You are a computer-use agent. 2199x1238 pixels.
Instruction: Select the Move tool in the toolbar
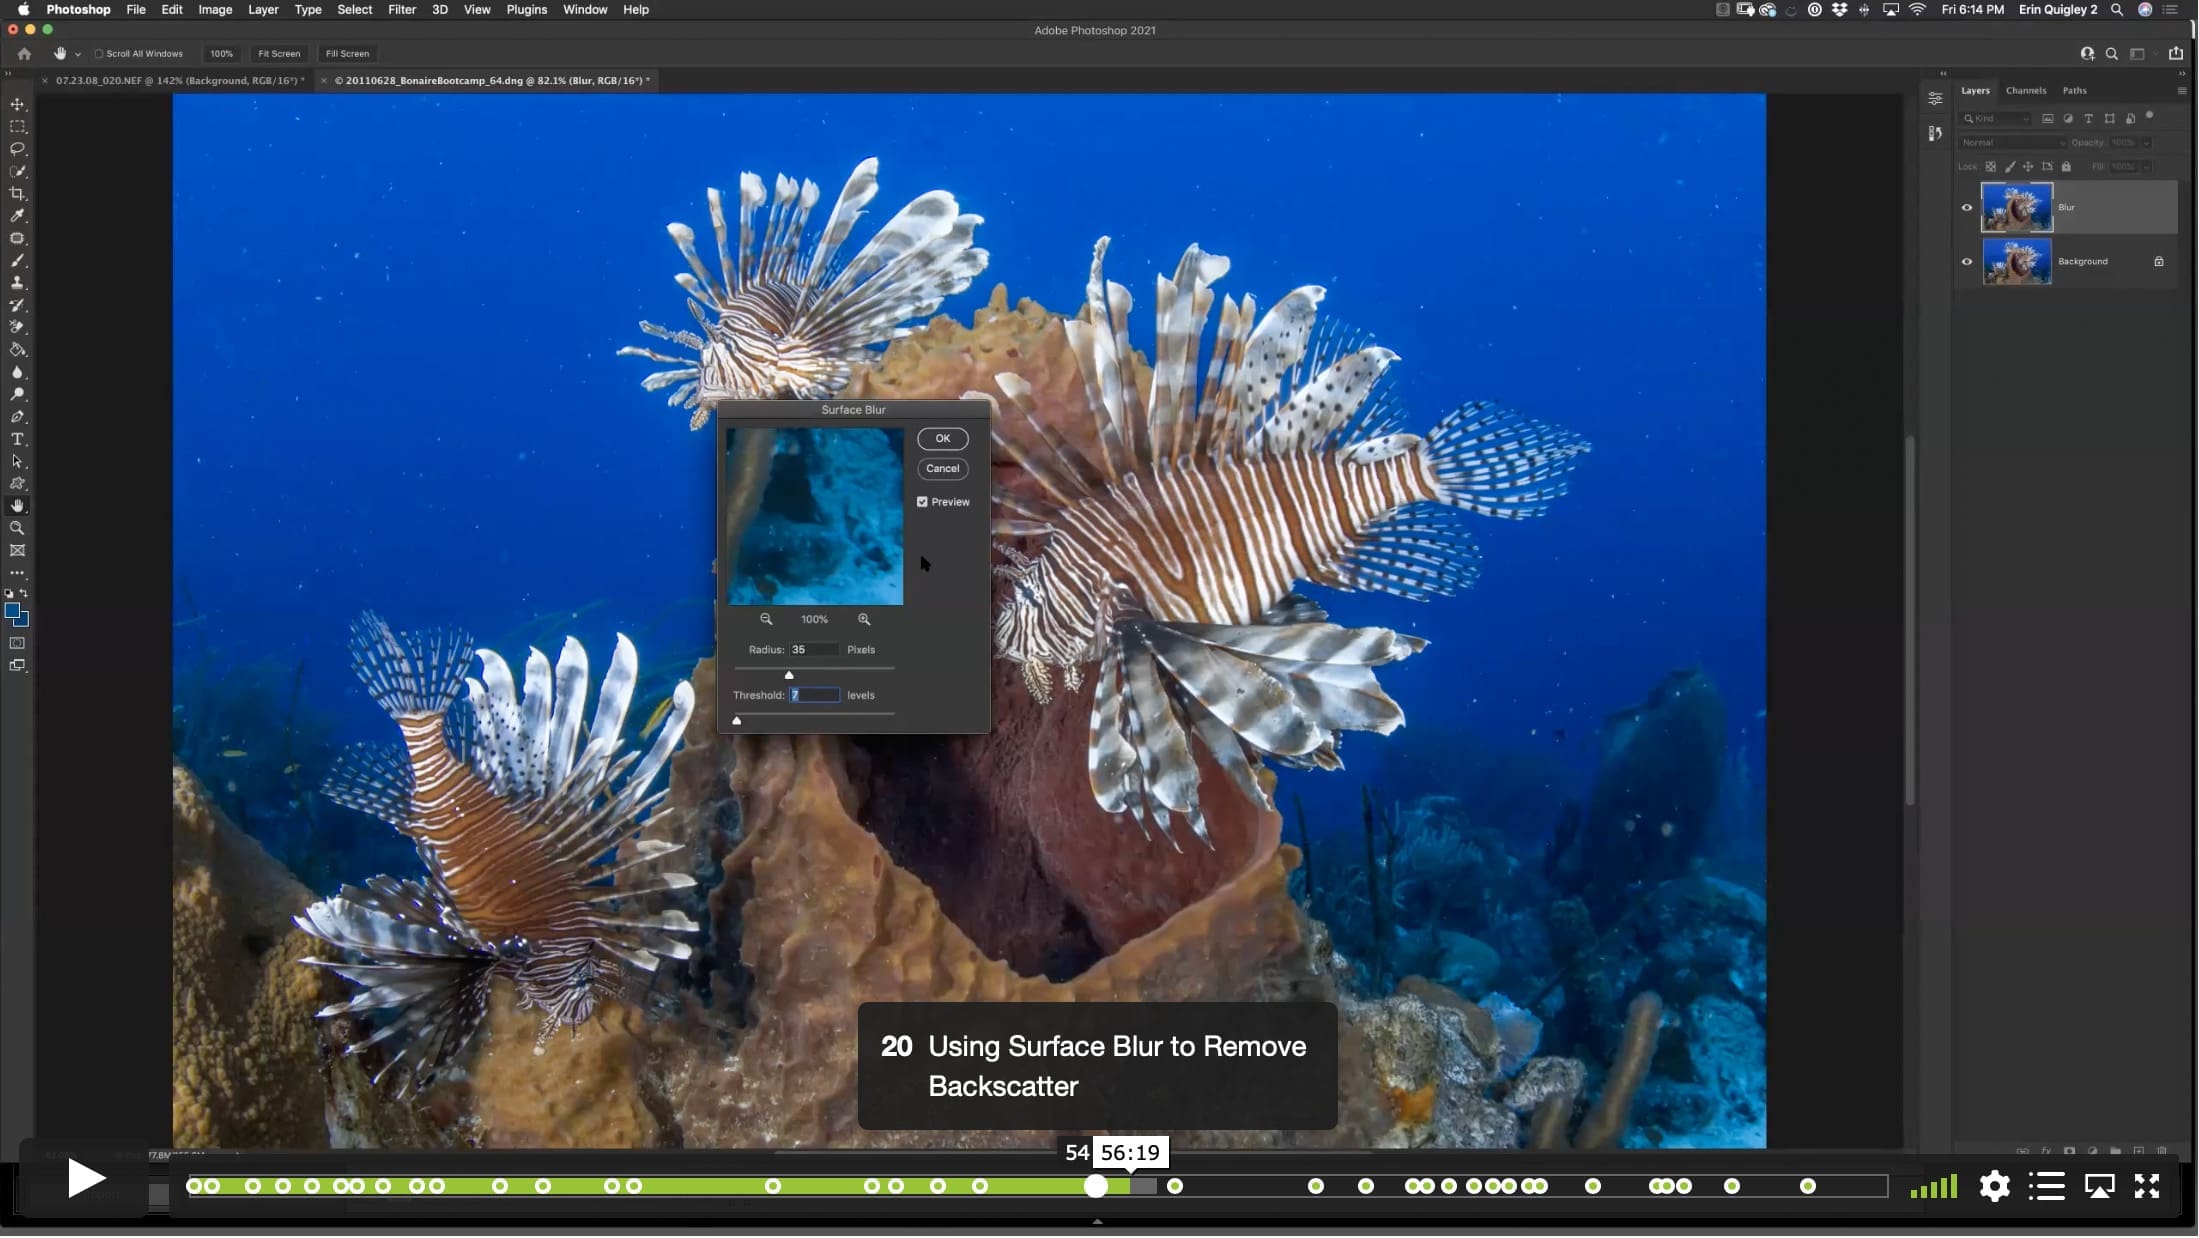coord(17,104)
